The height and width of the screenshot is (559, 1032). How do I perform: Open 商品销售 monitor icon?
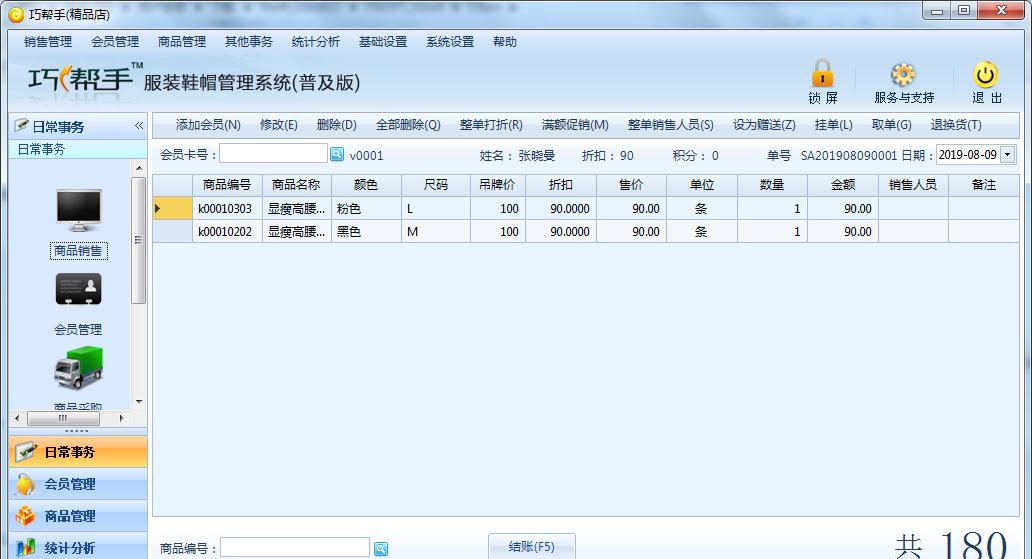79,210
